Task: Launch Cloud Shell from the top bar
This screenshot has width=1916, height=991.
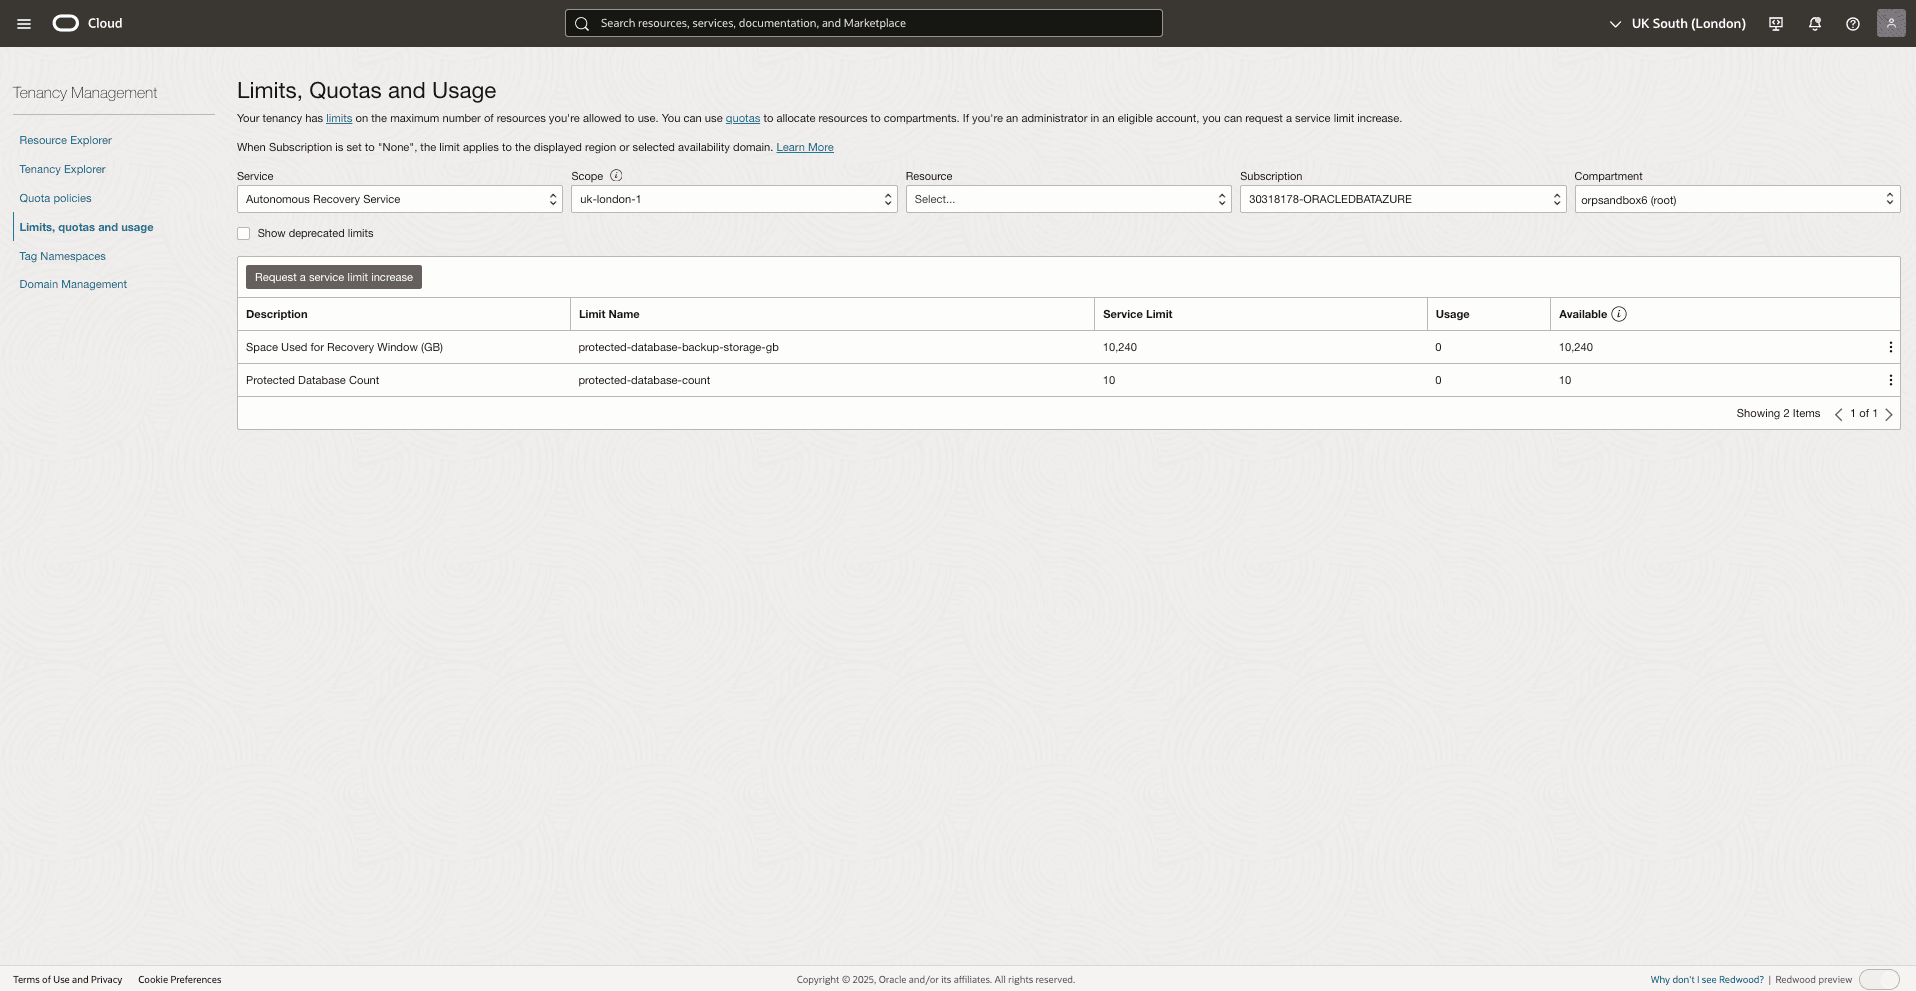Action: click(1774, 23)
